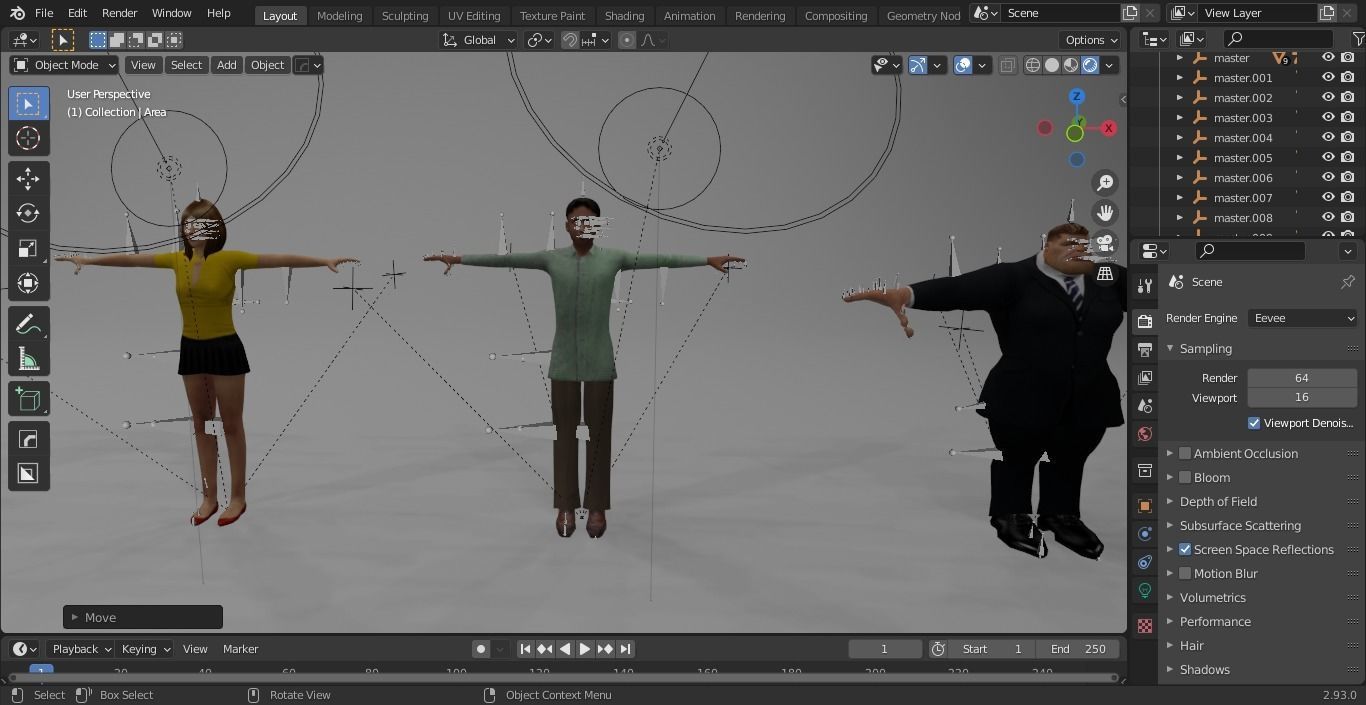
Task: Switch to rendered viewport shading
Action: tap(1090, 65)
